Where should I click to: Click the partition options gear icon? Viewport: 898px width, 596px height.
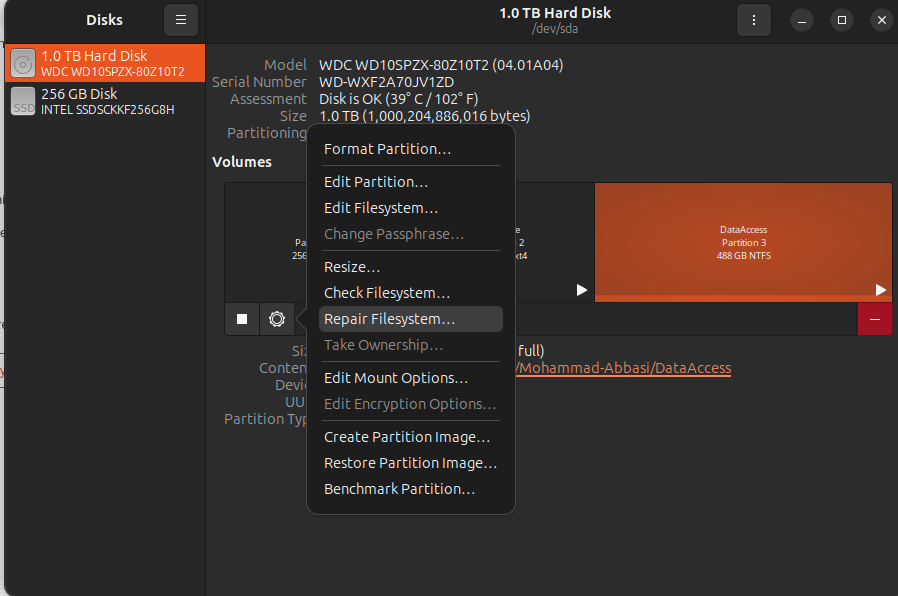[277, 319]
